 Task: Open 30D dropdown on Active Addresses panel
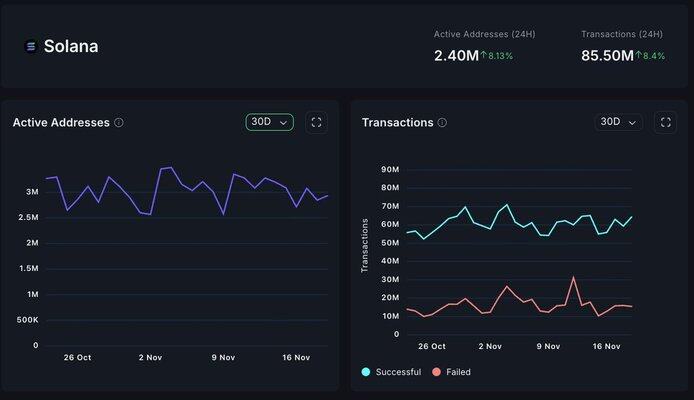(269, 122)
